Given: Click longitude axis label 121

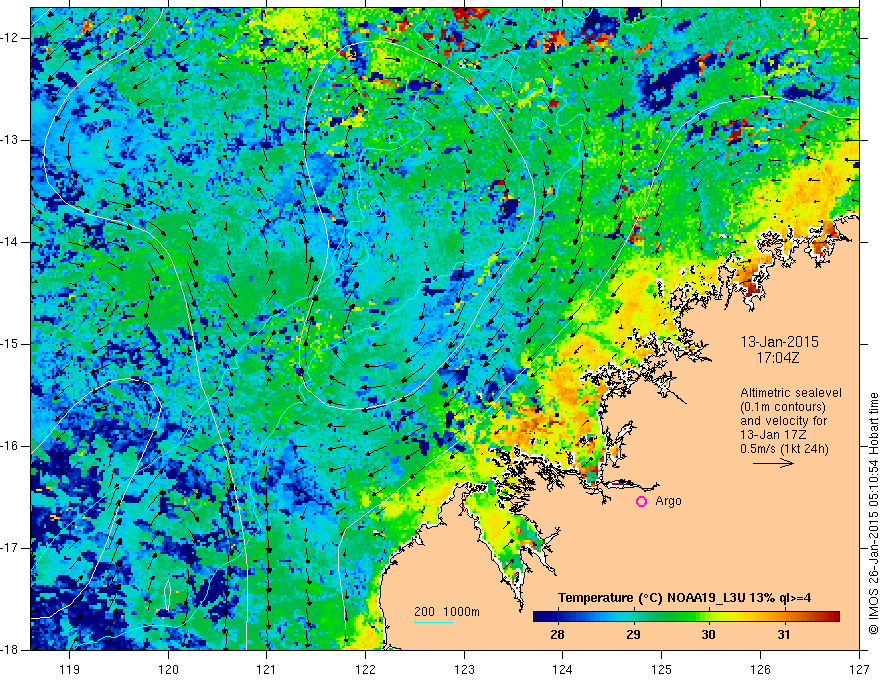Looking at the screenshot, I should click(x=267, y=669).
